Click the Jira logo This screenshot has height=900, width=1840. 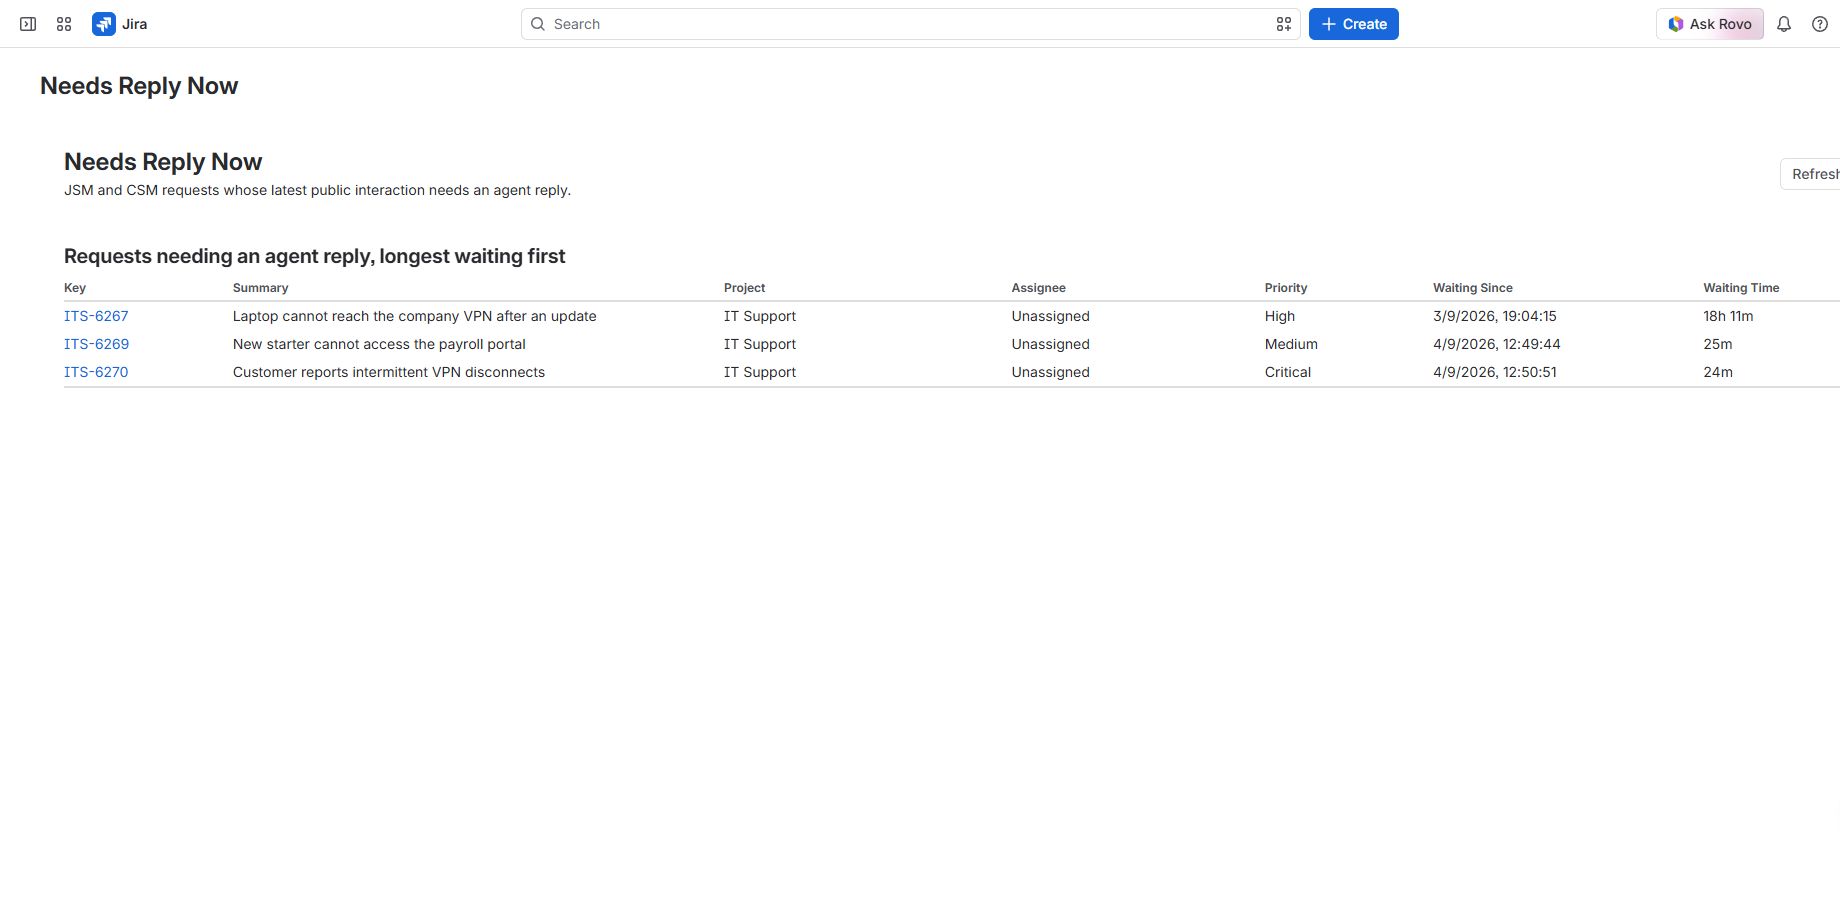(x=120, y=24)
